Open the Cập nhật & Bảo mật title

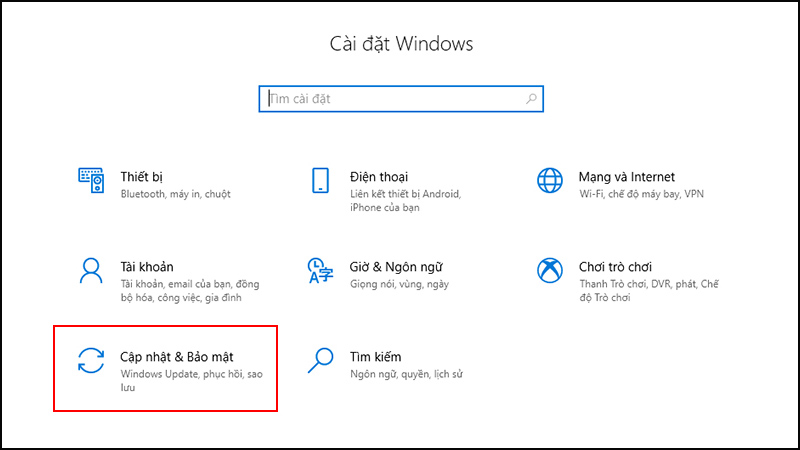point(177,357)
